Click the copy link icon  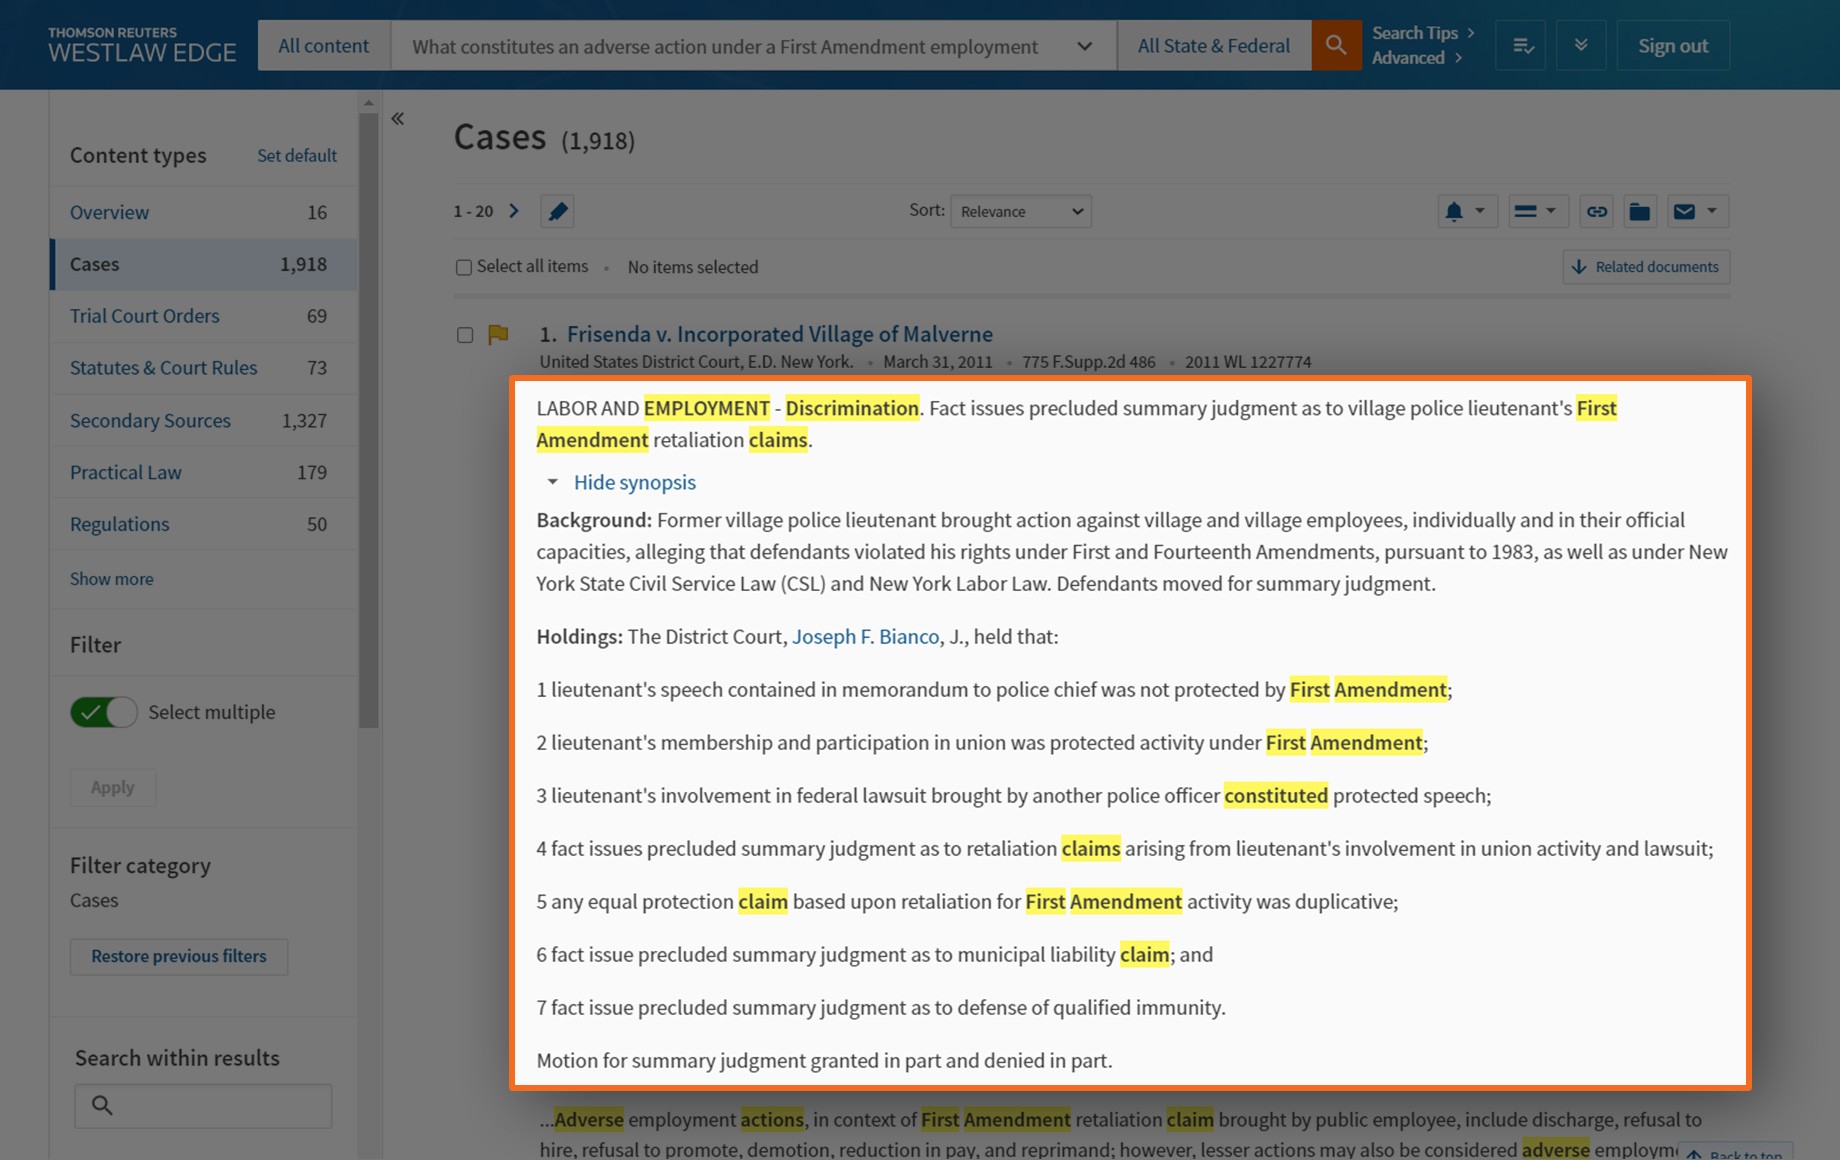1597,211
